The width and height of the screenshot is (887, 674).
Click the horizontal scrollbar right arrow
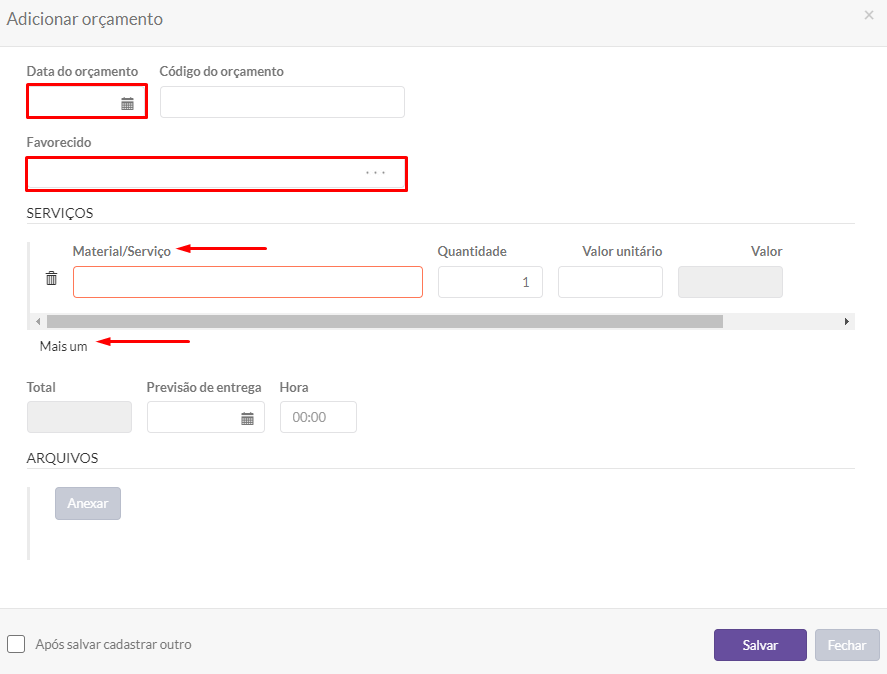[846, 321]
